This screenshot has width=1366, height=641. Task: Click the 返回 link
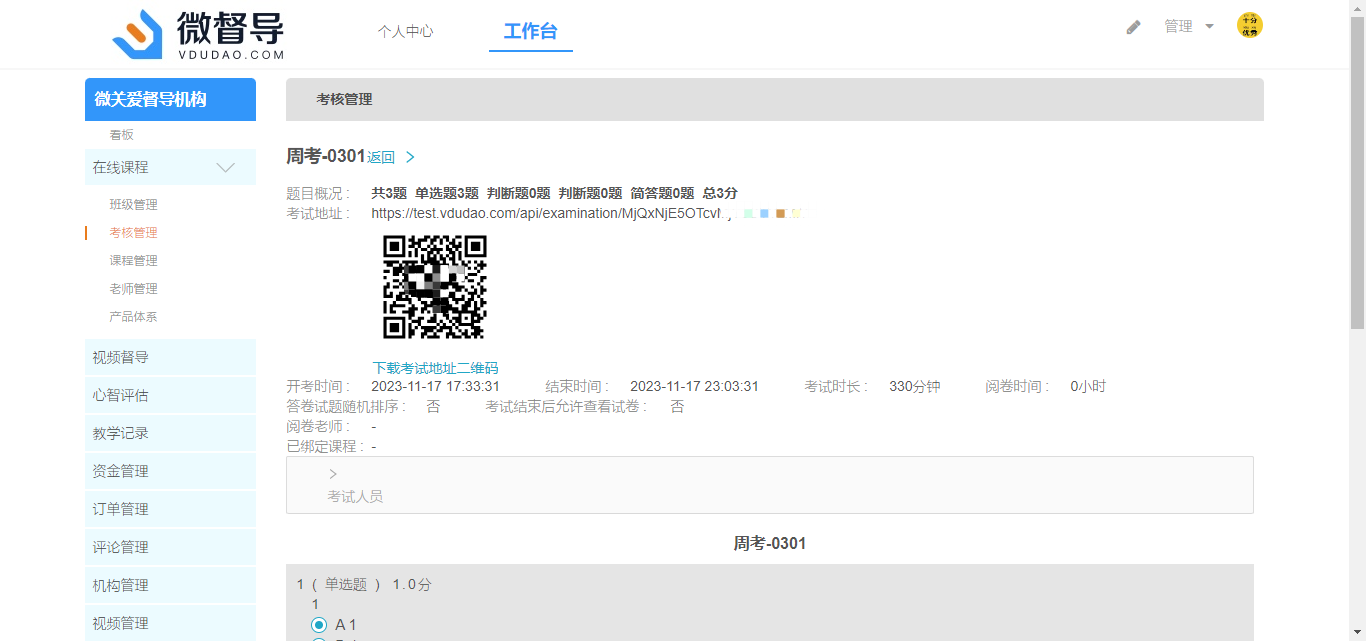tap(381, 157)
